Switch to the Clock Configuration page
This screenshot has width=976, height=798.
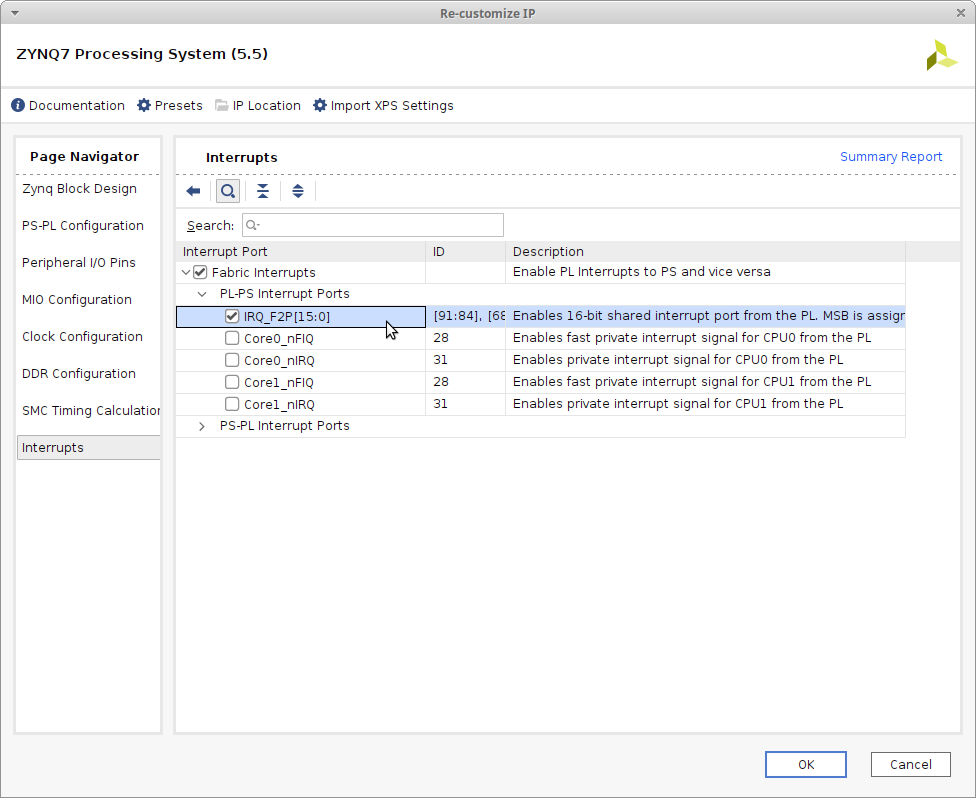pos(82,336)
